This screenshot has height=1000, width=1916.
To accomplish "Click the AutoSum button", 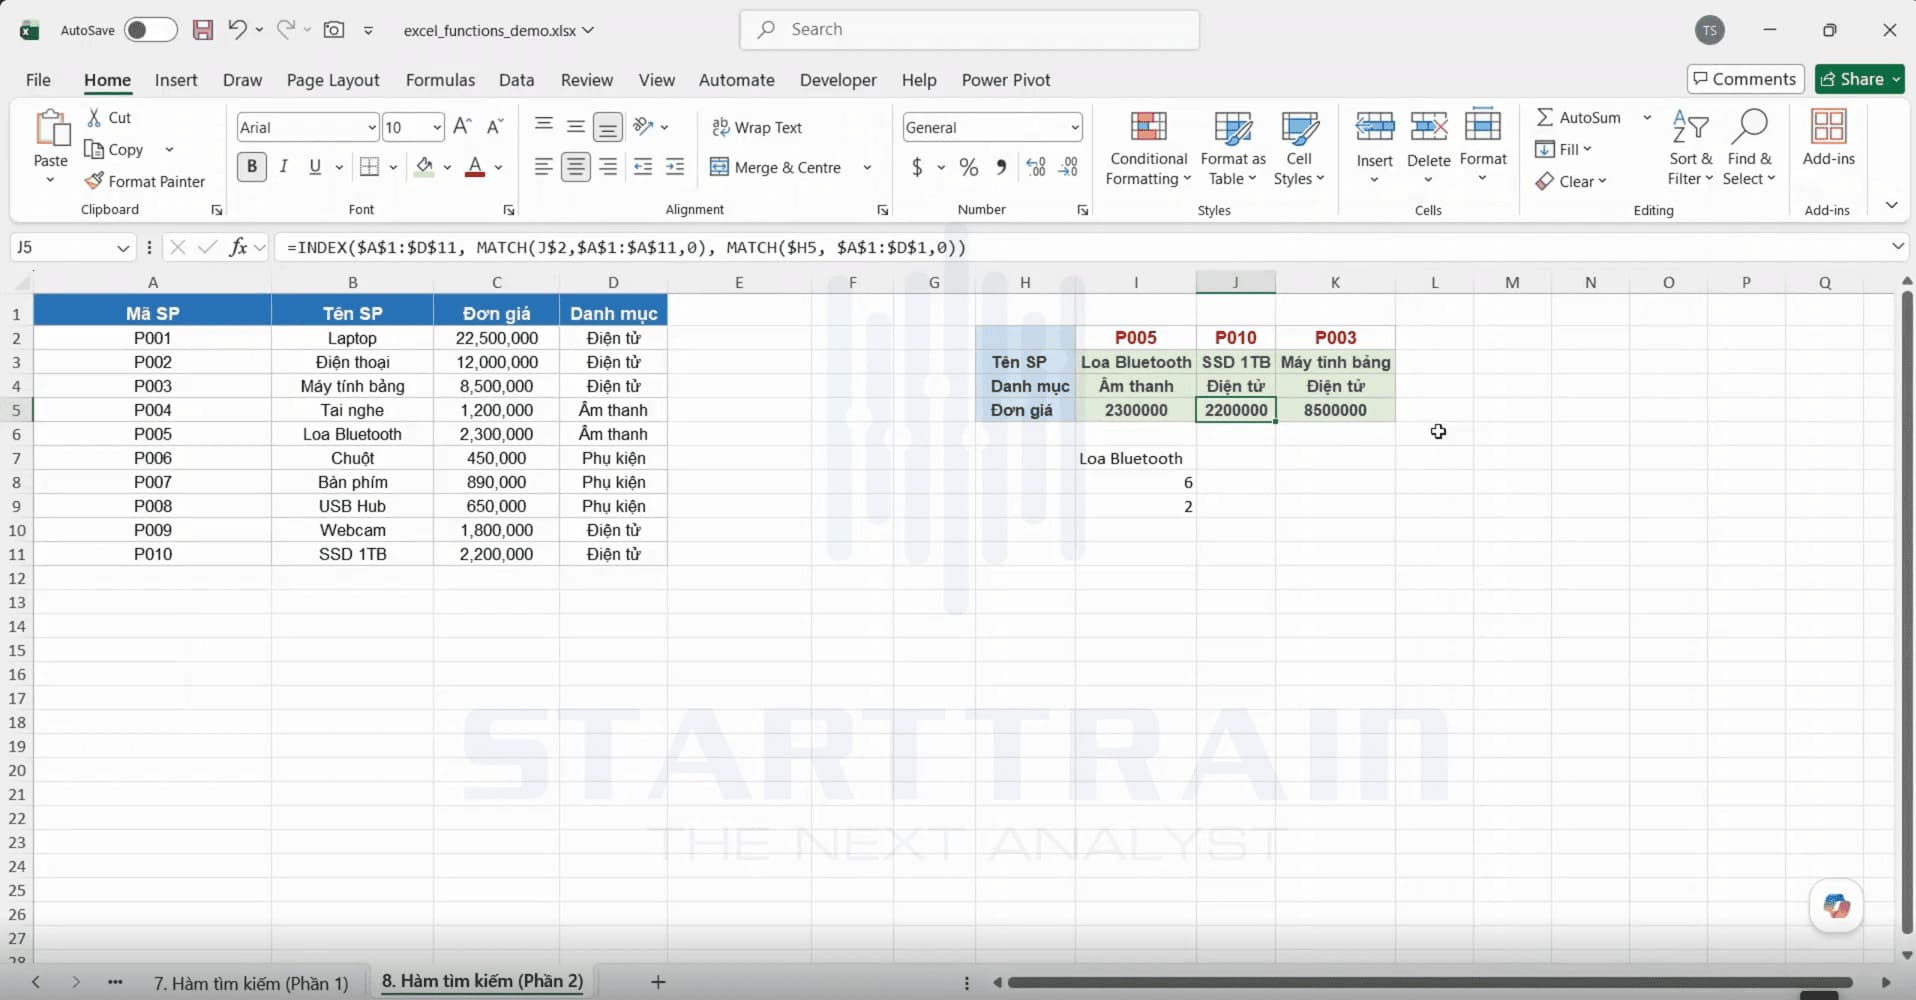I will (x=1578, y=117).
